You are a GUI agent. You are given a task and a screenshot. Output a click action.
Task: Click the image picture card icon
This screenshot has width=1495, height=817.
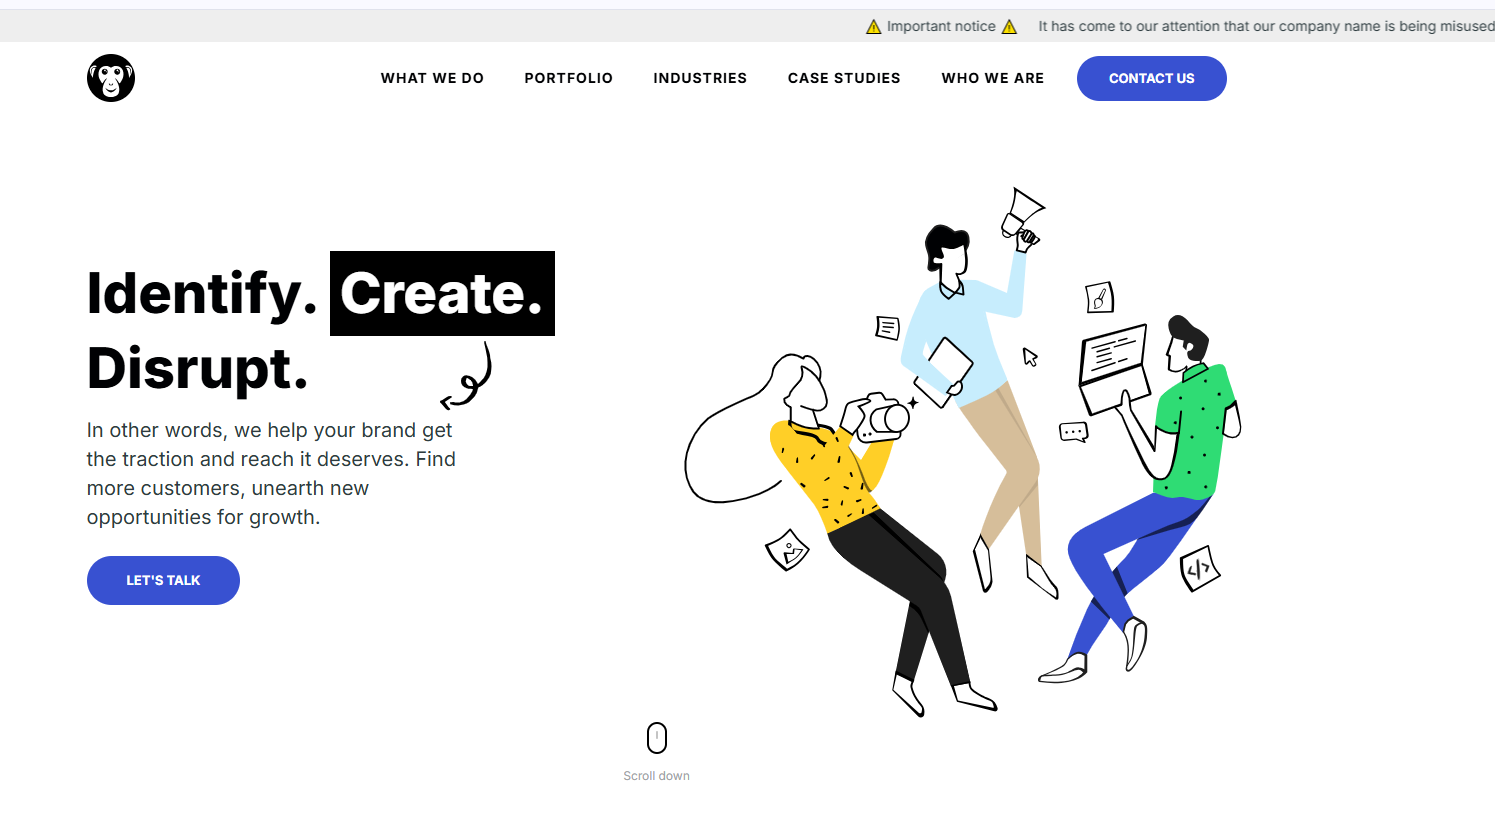pyautogui.click(x=787, y=550)
